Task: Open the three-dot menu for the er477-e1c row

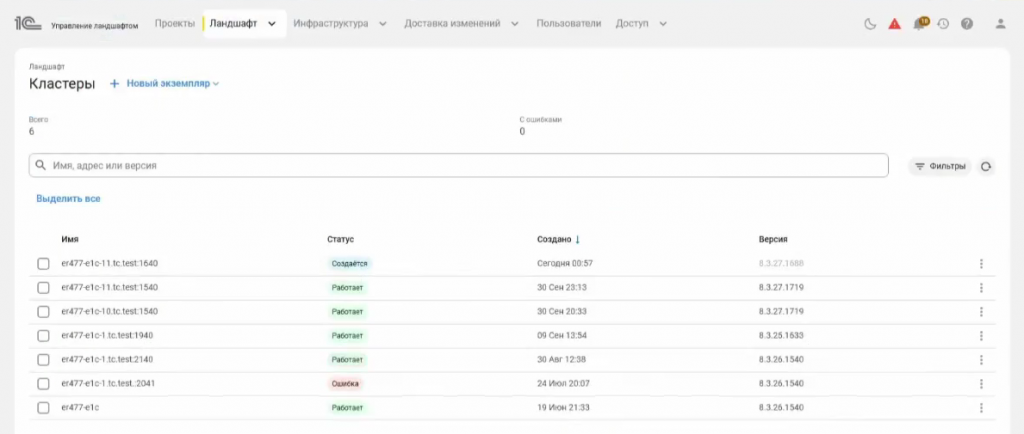Action: [x=981, y=408]
